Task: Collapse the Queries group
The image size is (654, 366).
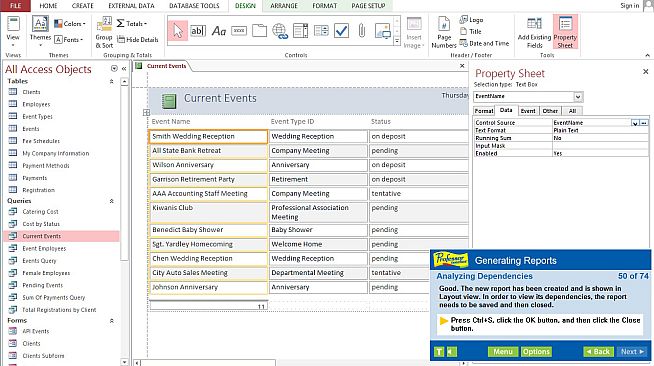Action: [111, 201]
